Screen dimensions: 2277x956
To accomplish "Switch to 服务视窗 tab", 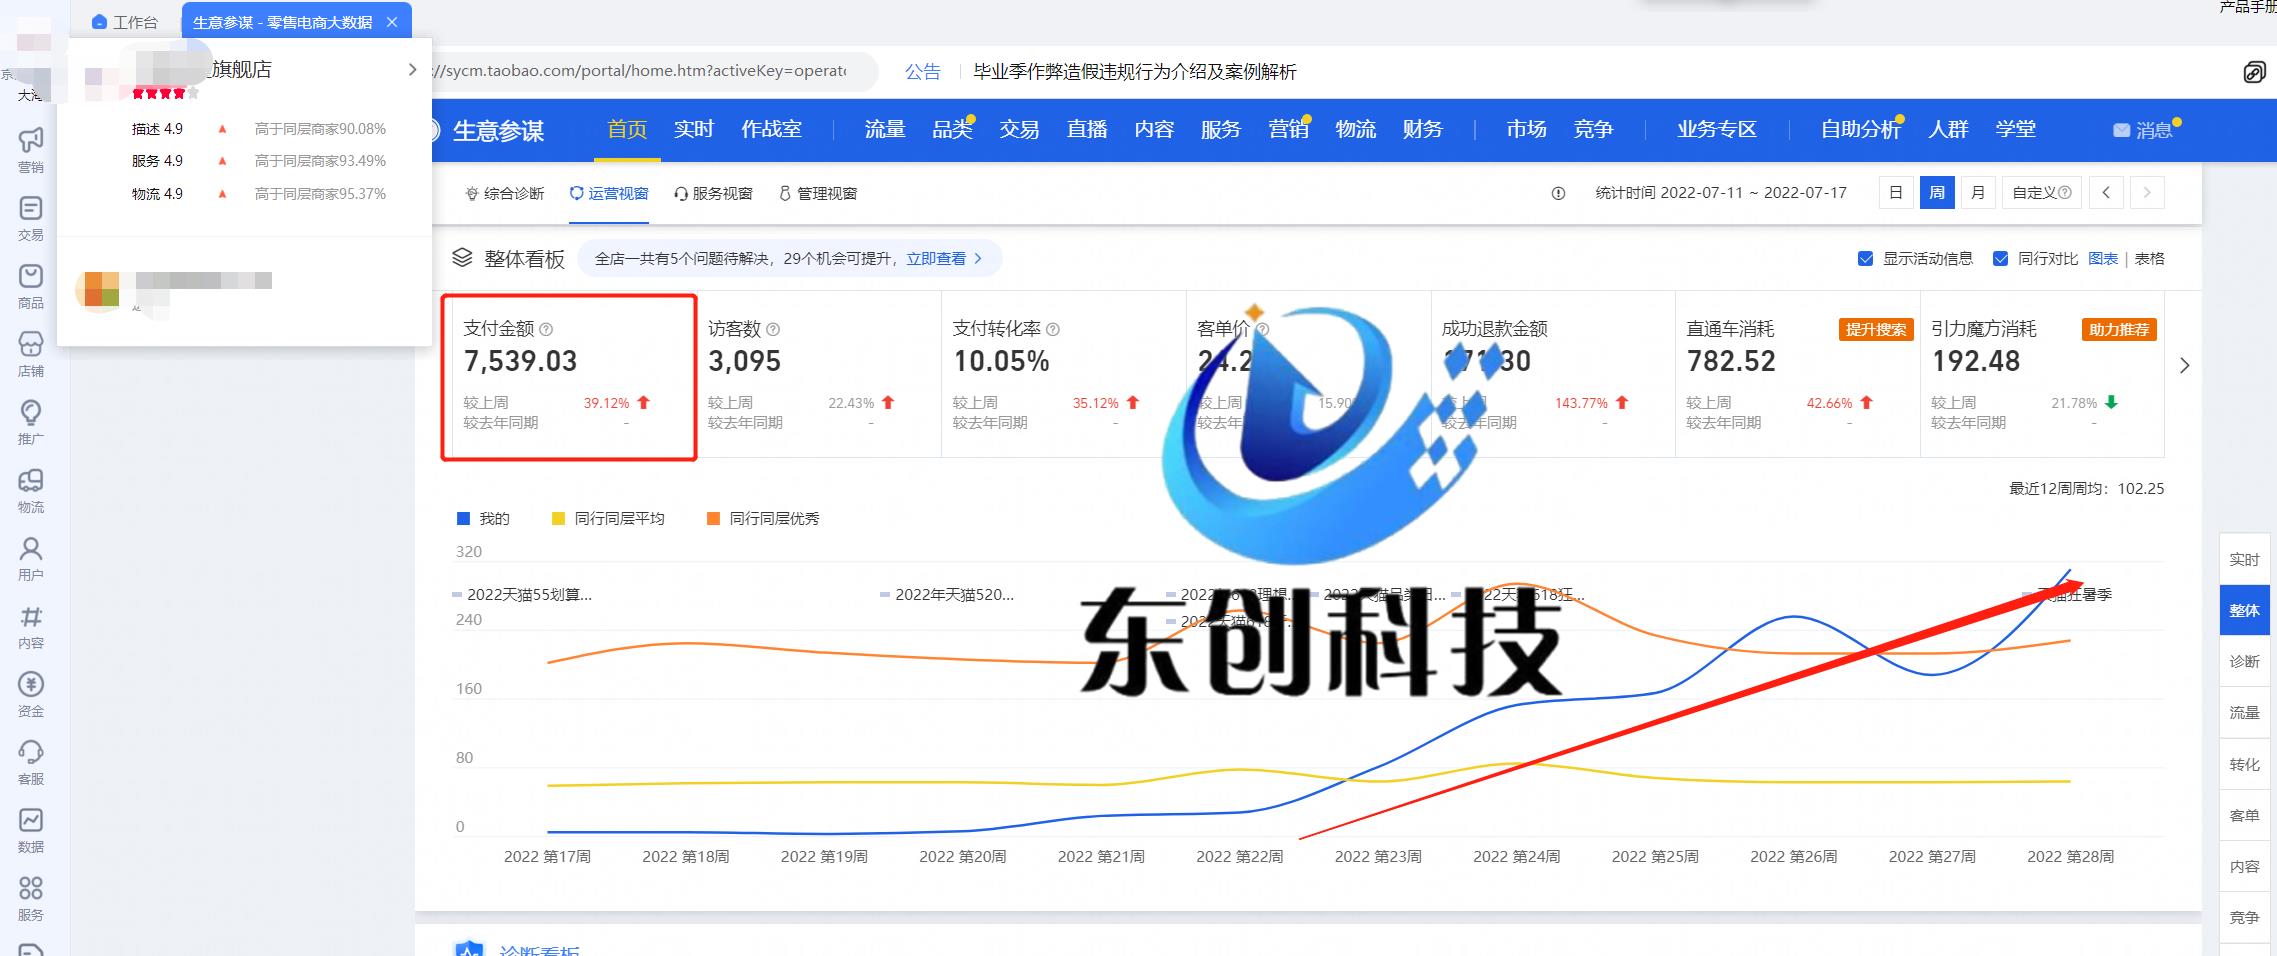I will (713, 194).
